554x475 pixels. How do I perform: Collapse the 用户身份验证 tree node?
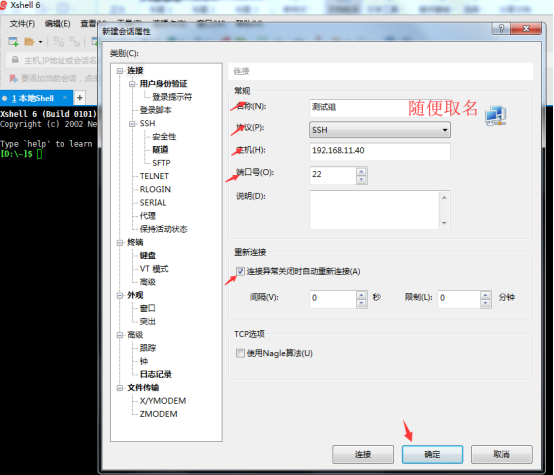coord(132,84)
